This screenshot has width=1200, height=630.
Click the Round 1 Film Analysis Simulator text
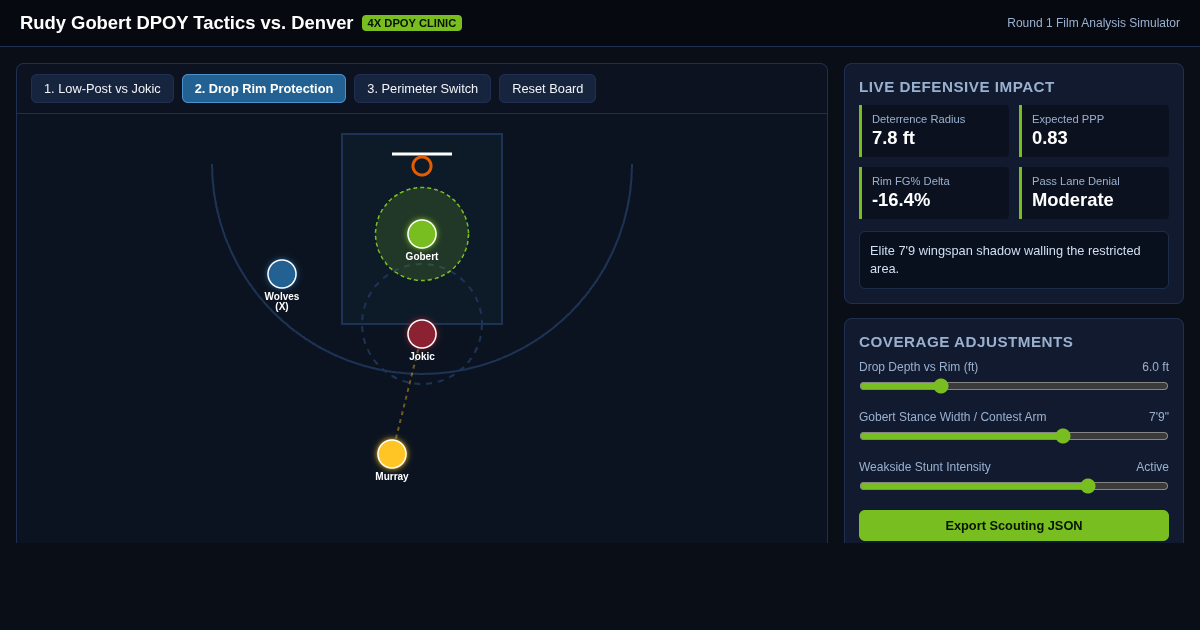[x=1093, y=23]
